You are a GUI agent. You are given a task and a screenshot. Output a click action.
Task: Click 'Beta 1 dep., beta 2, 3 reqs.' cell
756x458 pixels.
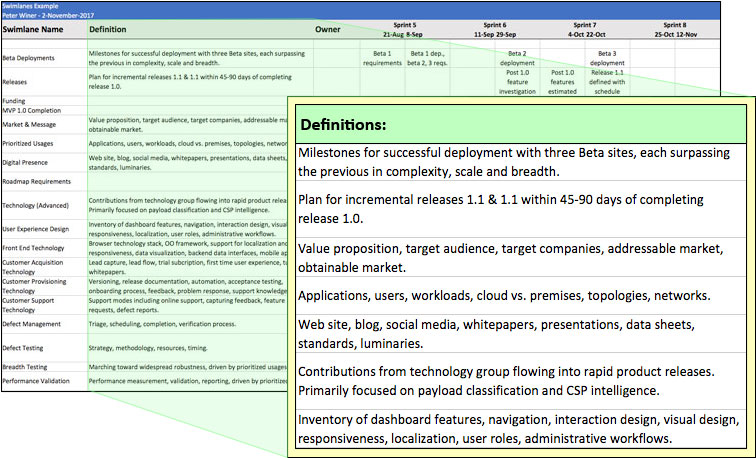pyautogui.click(x=427, y=58)
